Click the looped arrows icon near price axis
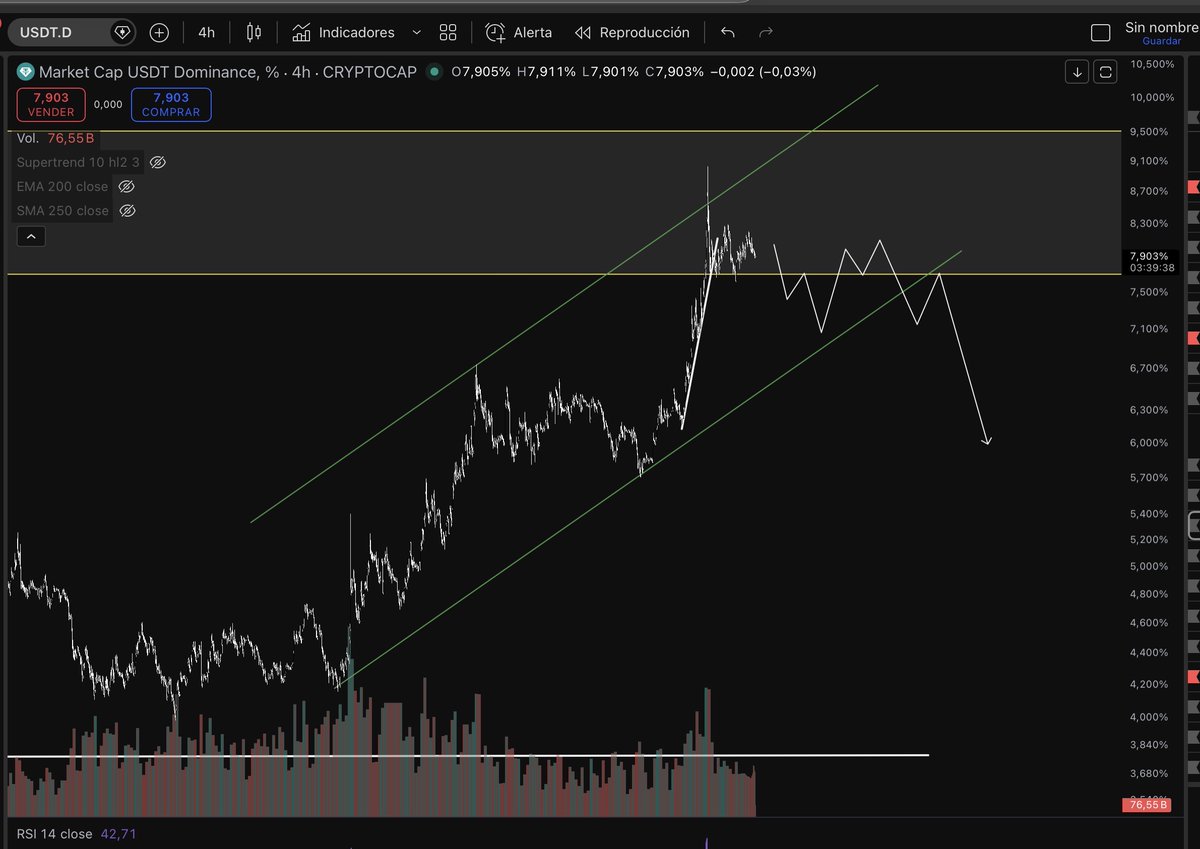1200x849 pixels. [1105, 71]
